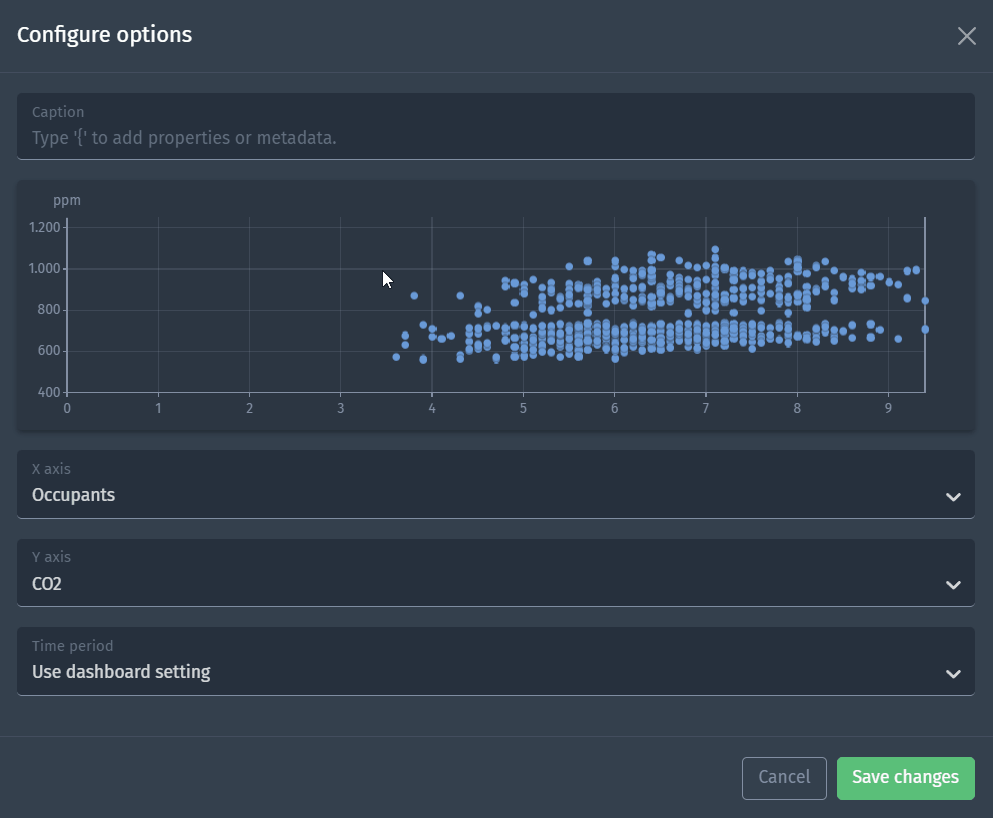Expand the Time period chevron arrow

[x=953, y=674]
